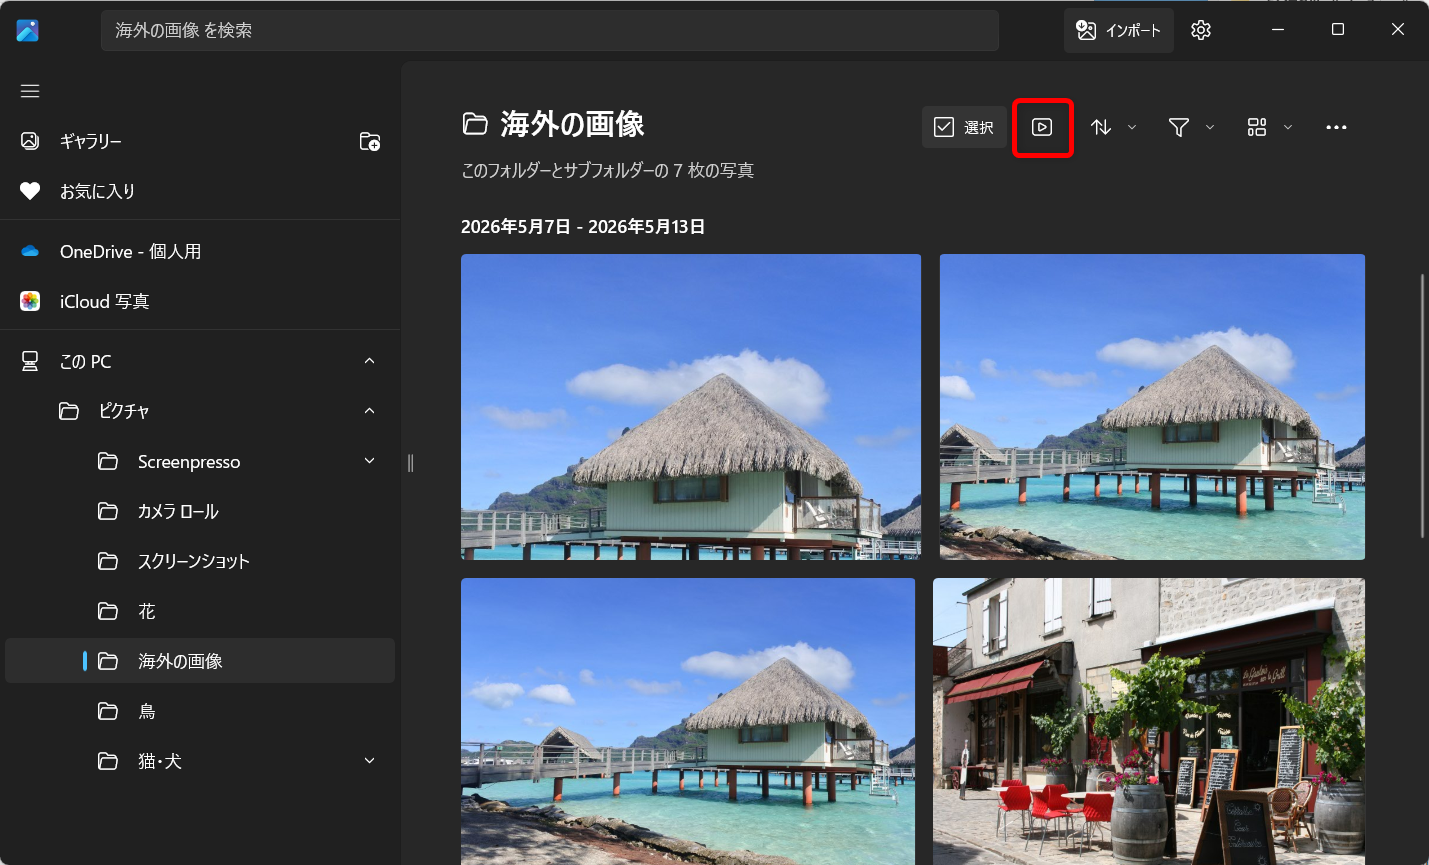
Task: Toggle the hamburger navigation menu
Action: tap(30, 91)
